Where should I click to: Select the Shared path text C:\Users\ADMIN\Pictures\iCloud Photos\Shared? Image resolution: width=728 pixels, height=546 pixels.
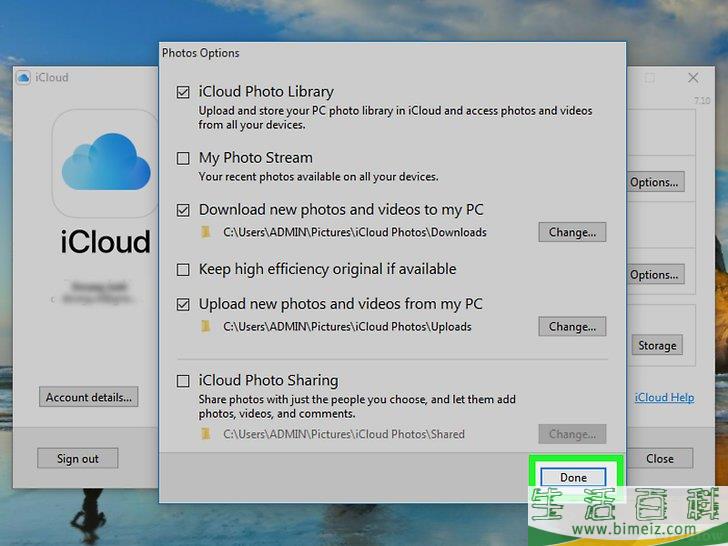(344, 435)
